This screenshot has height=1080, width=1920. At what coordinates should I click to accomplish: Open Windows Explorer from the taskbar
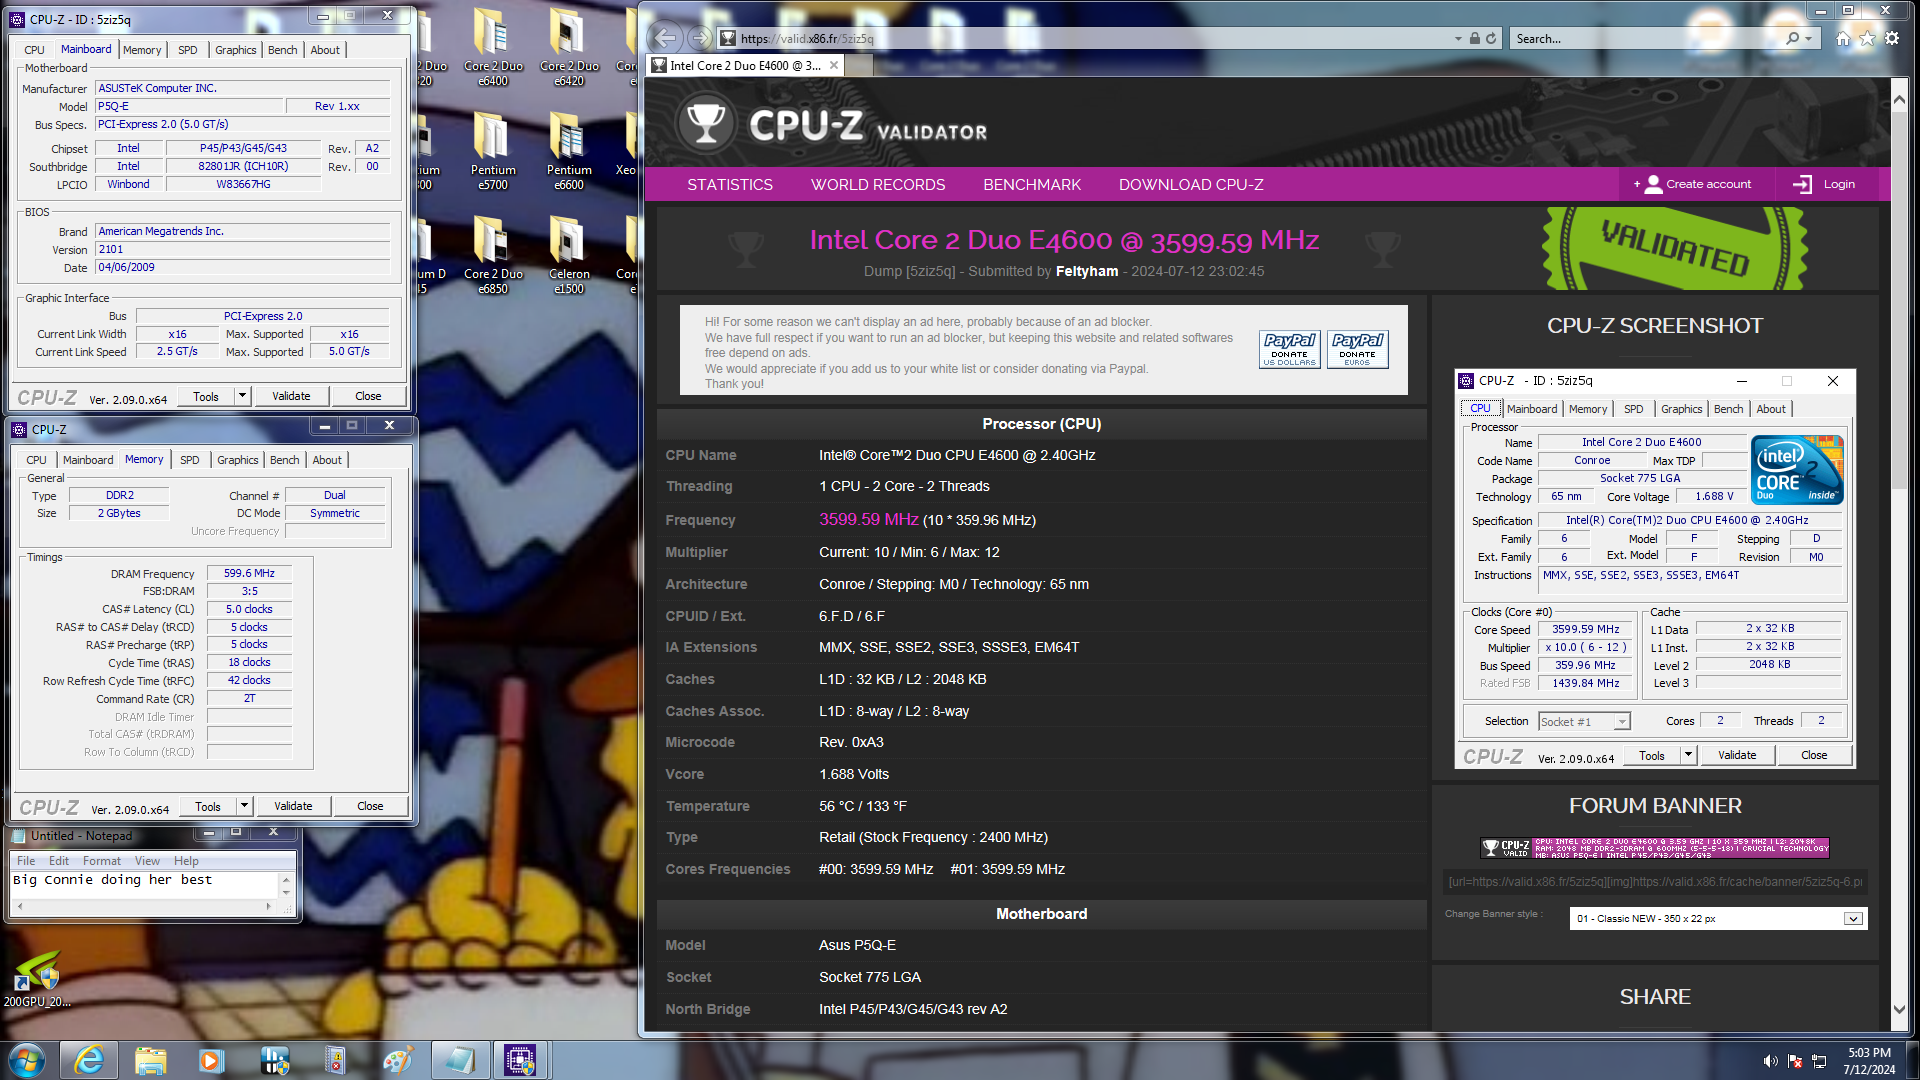pyautogui.click(x=151, y=1060)
